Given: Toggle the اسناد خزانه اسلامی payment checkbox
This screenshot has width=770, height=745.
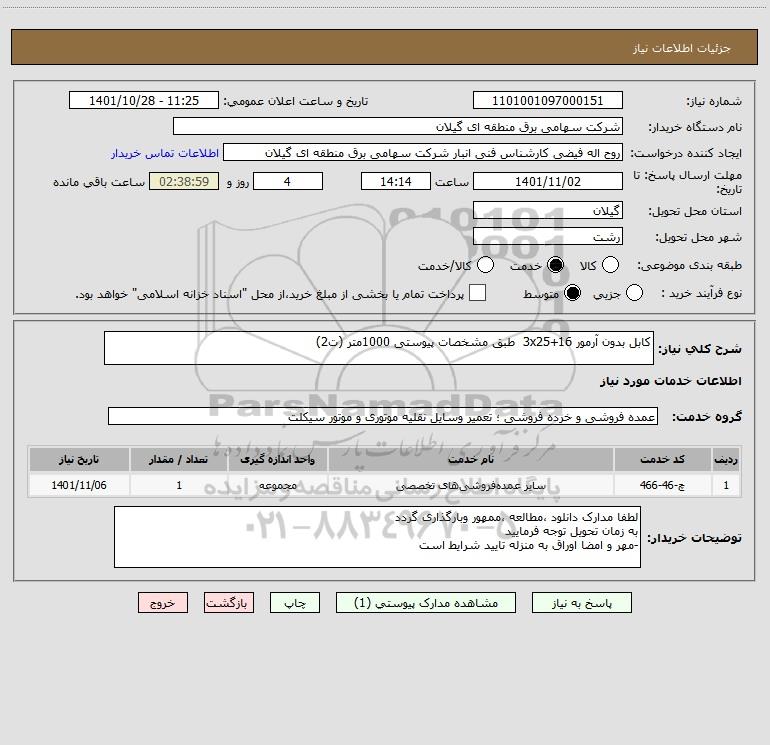Looking at the screenshot, I should [x=477, y=293].
